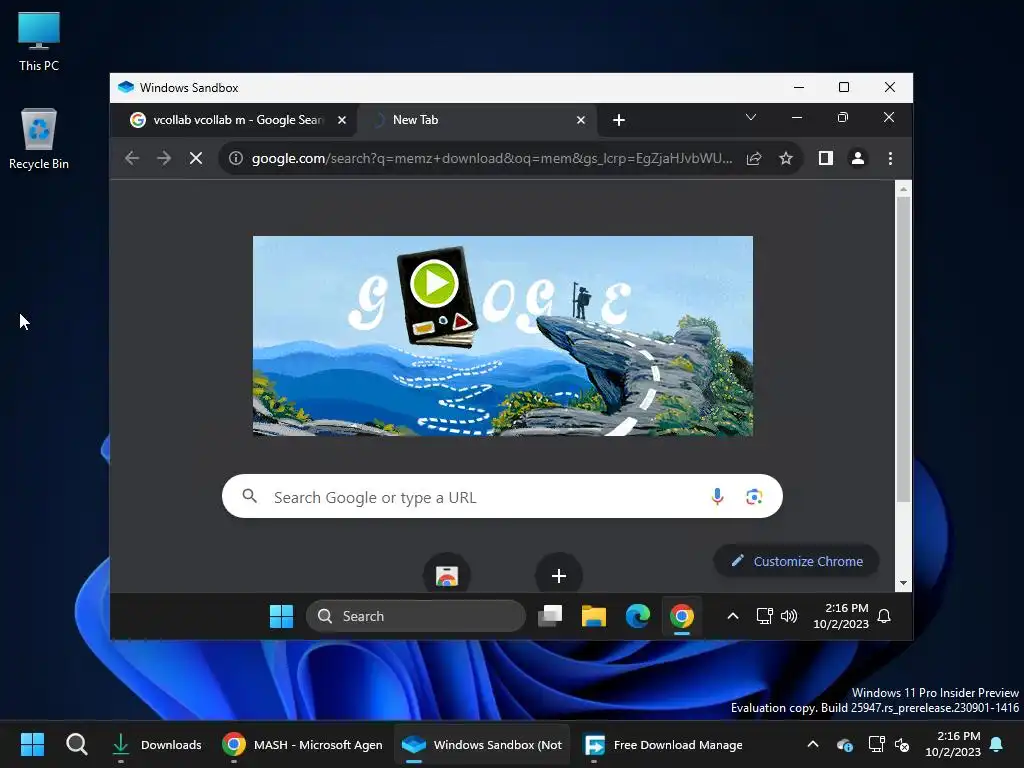Select Recycle Bin desktop icon
The image size is (1024, 768).
(x=39, y=139)
